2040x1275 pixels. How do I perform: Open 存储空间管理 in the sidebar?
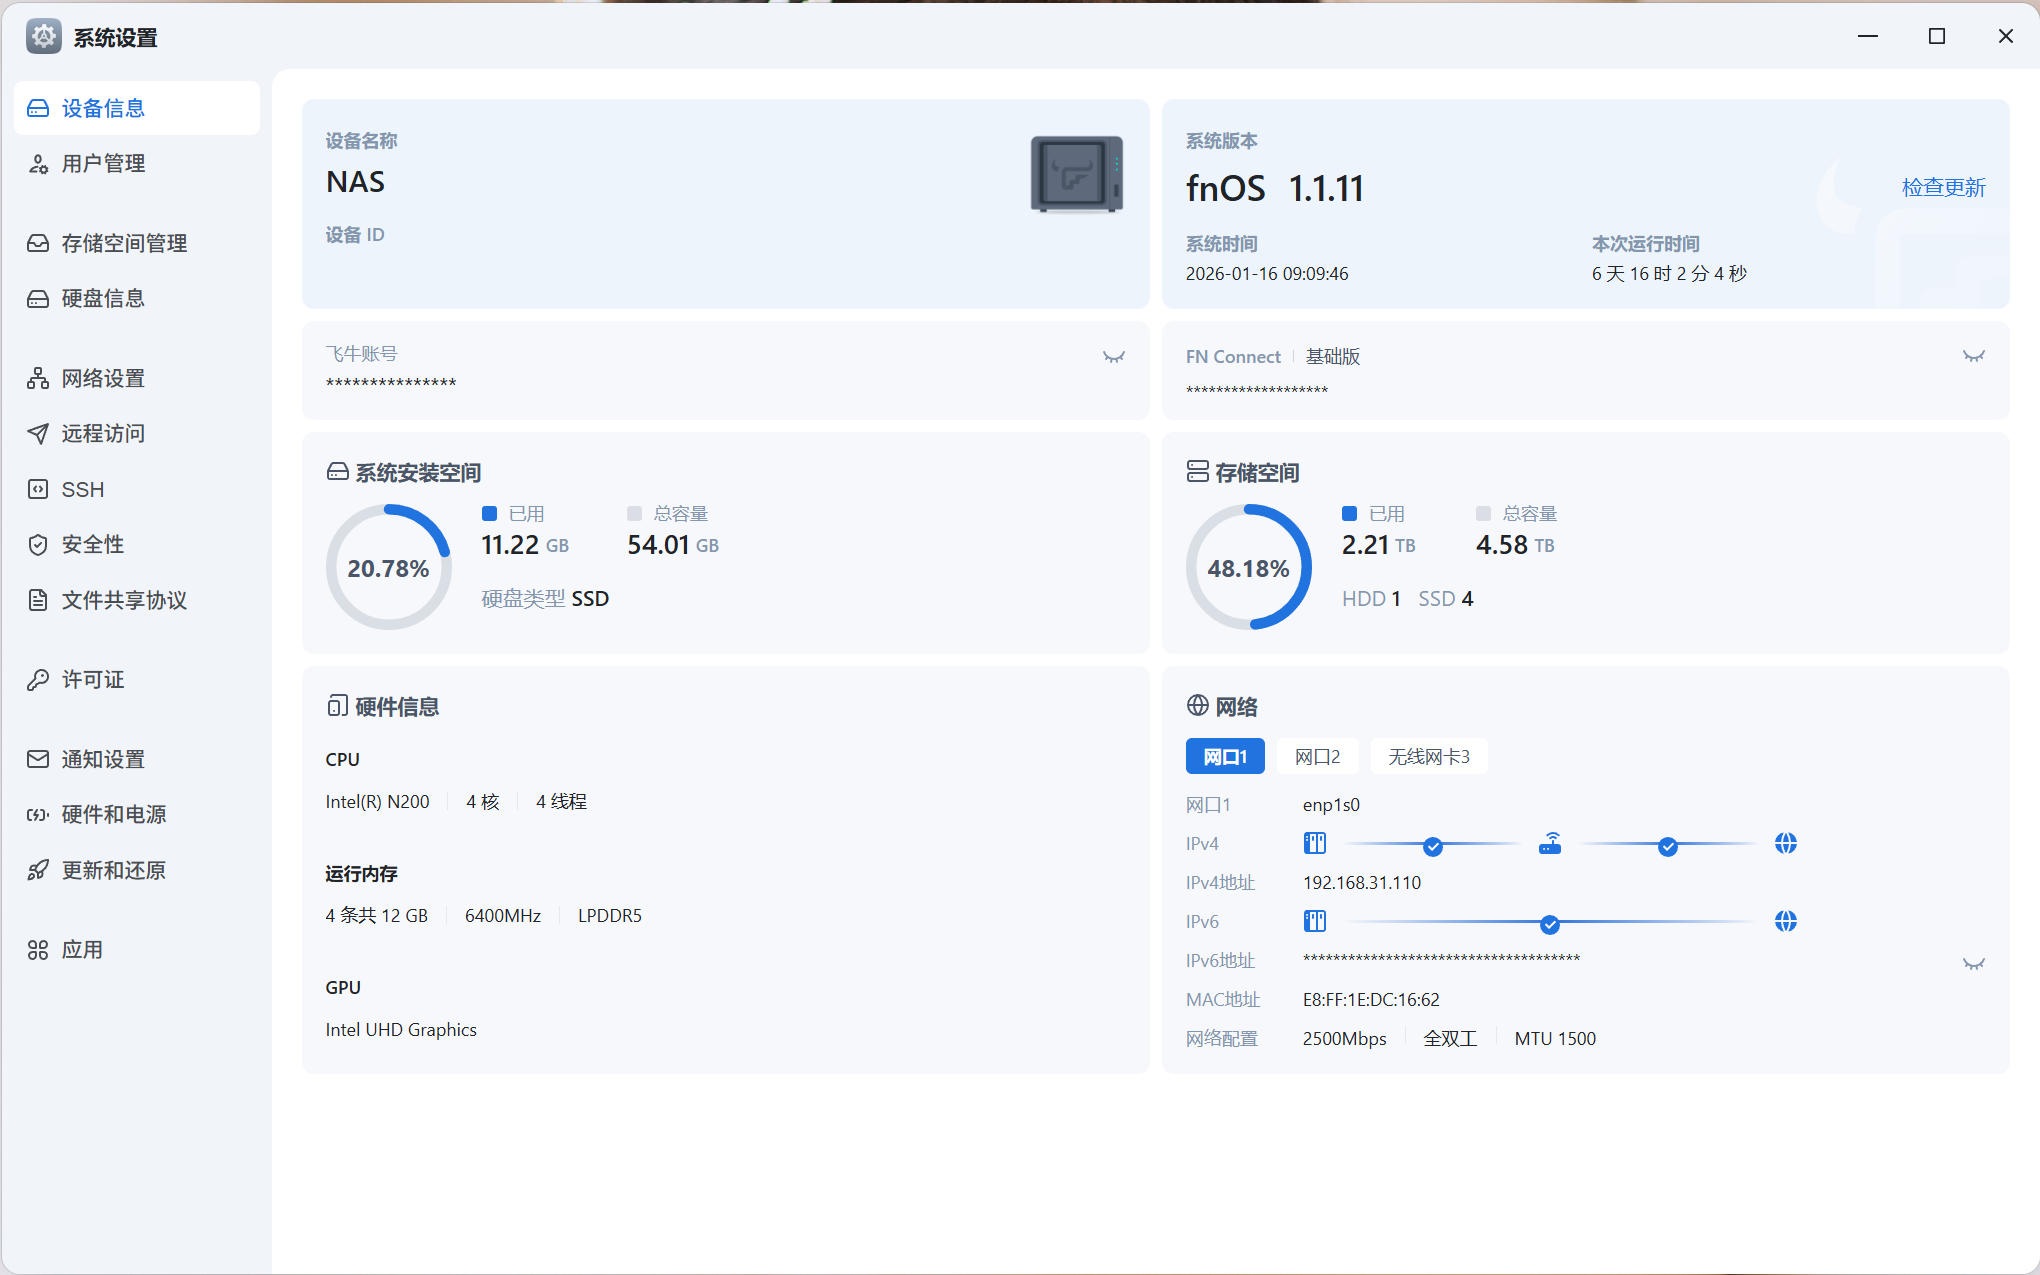point(124,243)
